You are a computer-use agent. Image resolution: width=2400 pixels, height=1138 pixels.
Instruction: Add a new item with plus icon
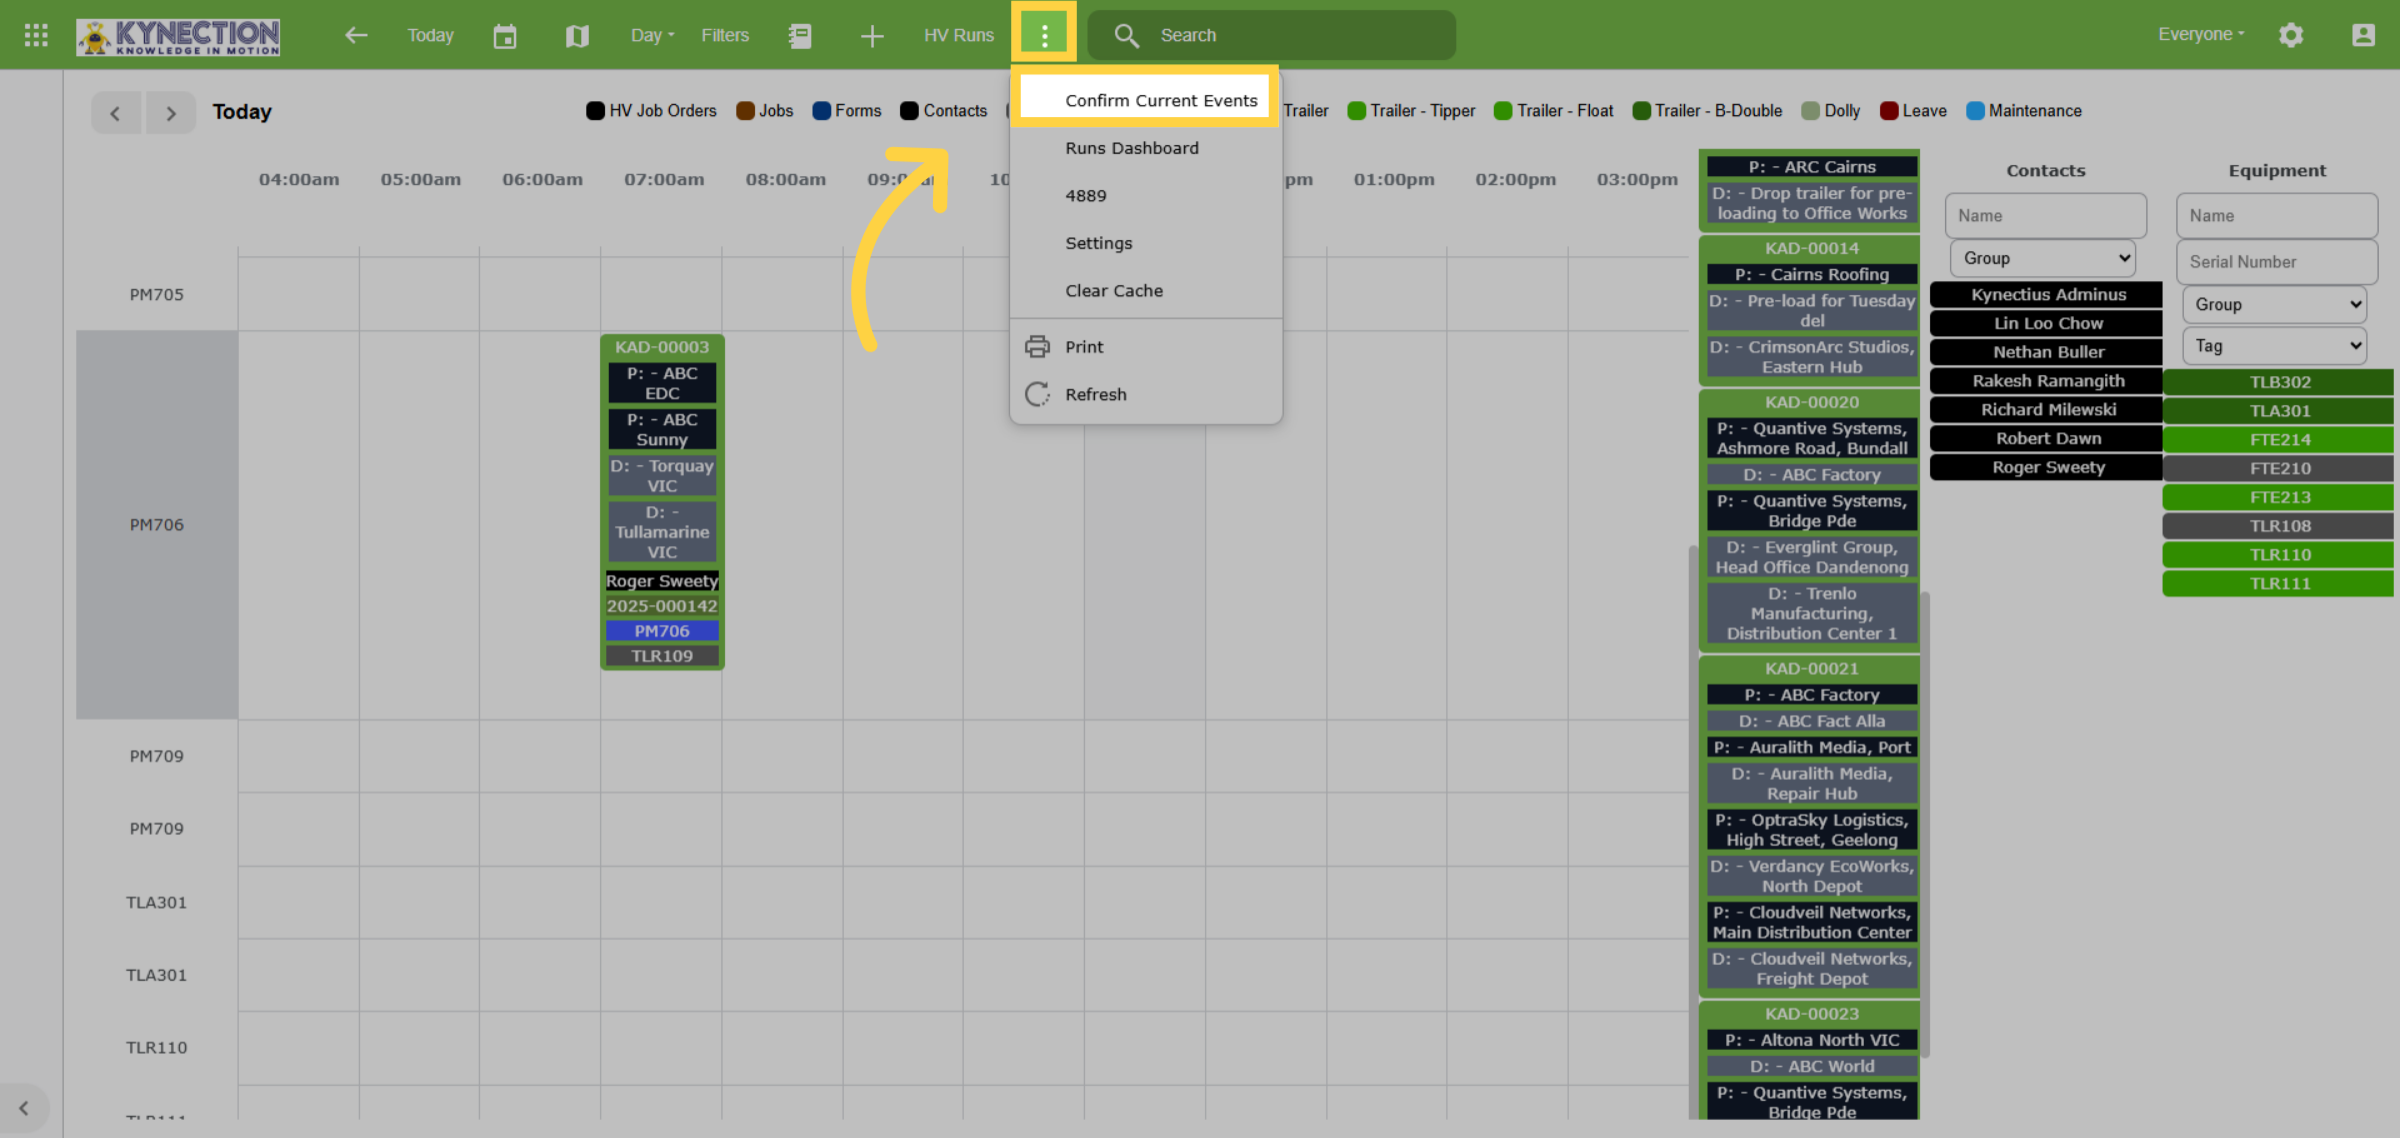(x=871, y=36)
